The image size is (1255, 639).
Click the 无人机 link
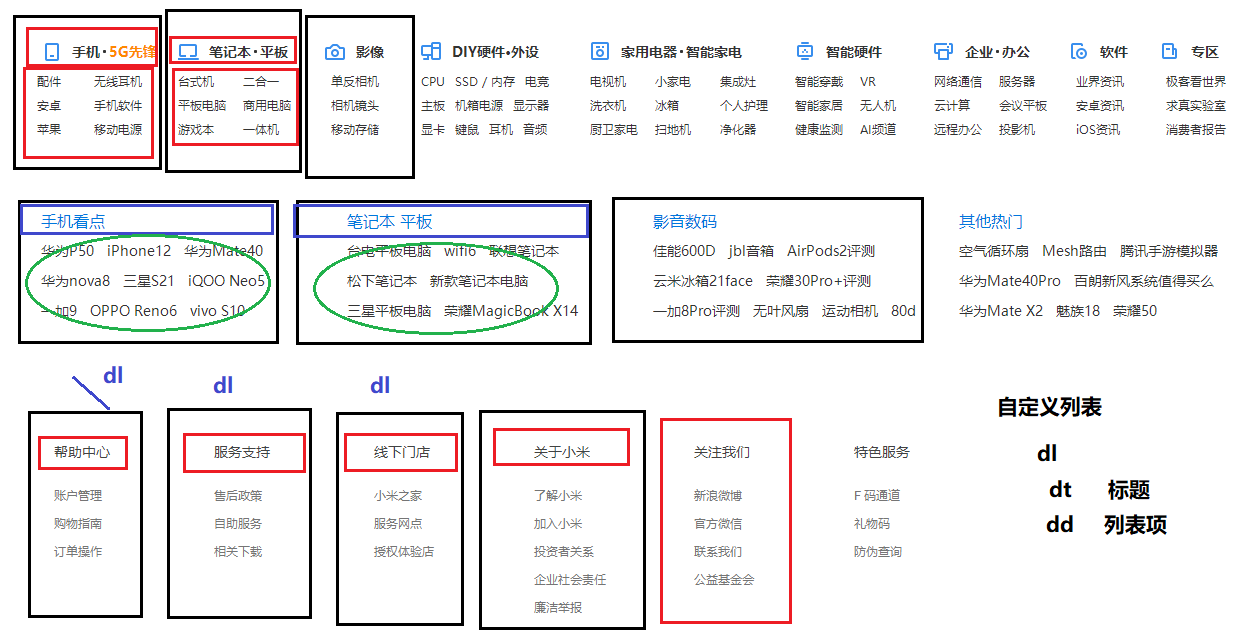878,105
